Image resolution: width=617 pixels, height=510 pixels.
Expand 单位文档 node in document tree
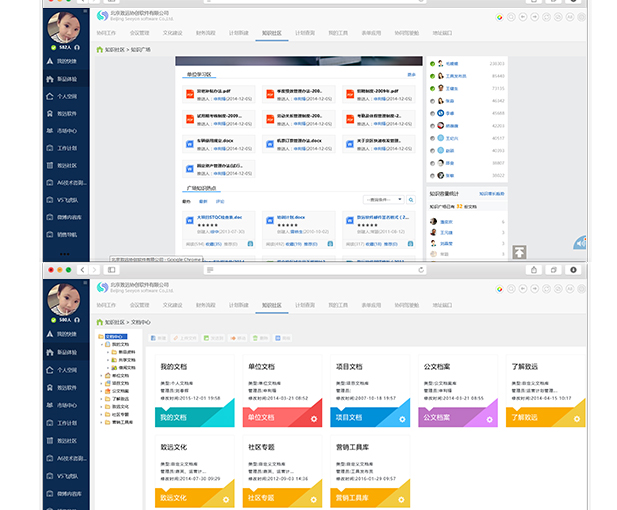coord(102,375)
